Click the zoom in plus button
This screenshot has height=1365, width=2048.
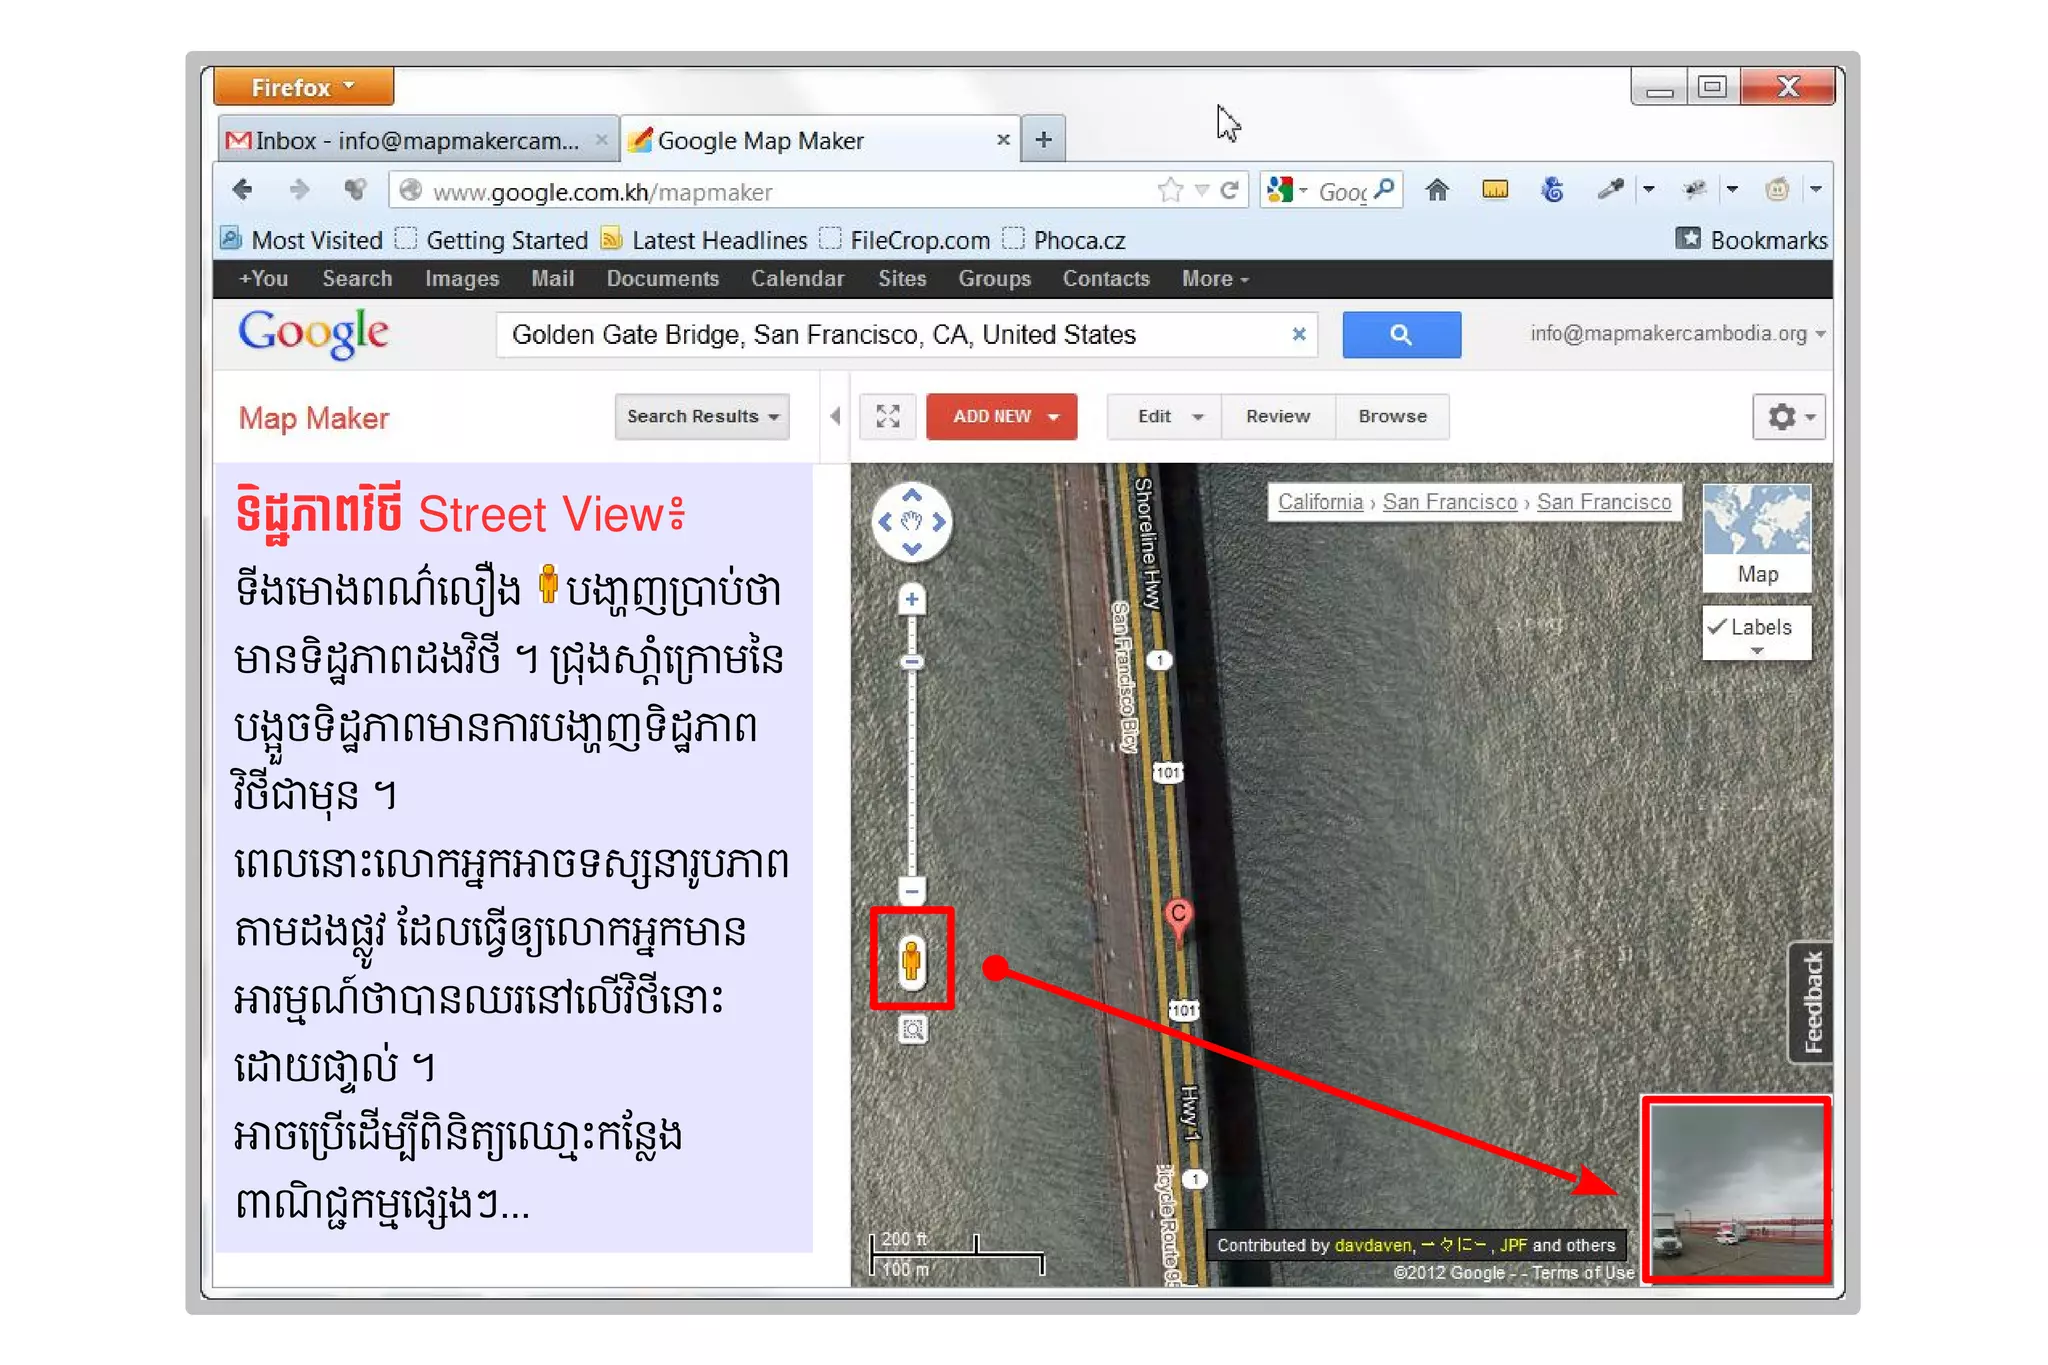(911, 600)
